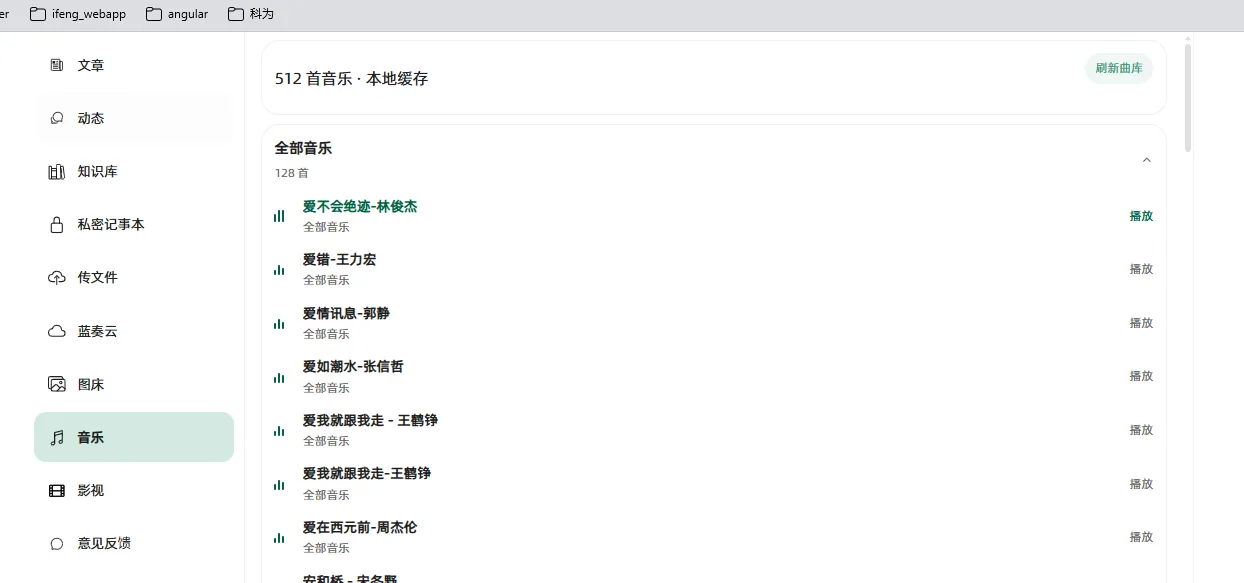Open the angular bookmark folder icon

[154, 14]
